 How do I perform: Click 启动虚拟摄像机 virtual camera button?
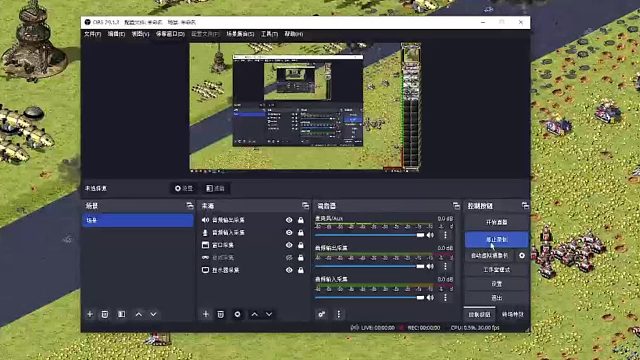tap(489, 256)
